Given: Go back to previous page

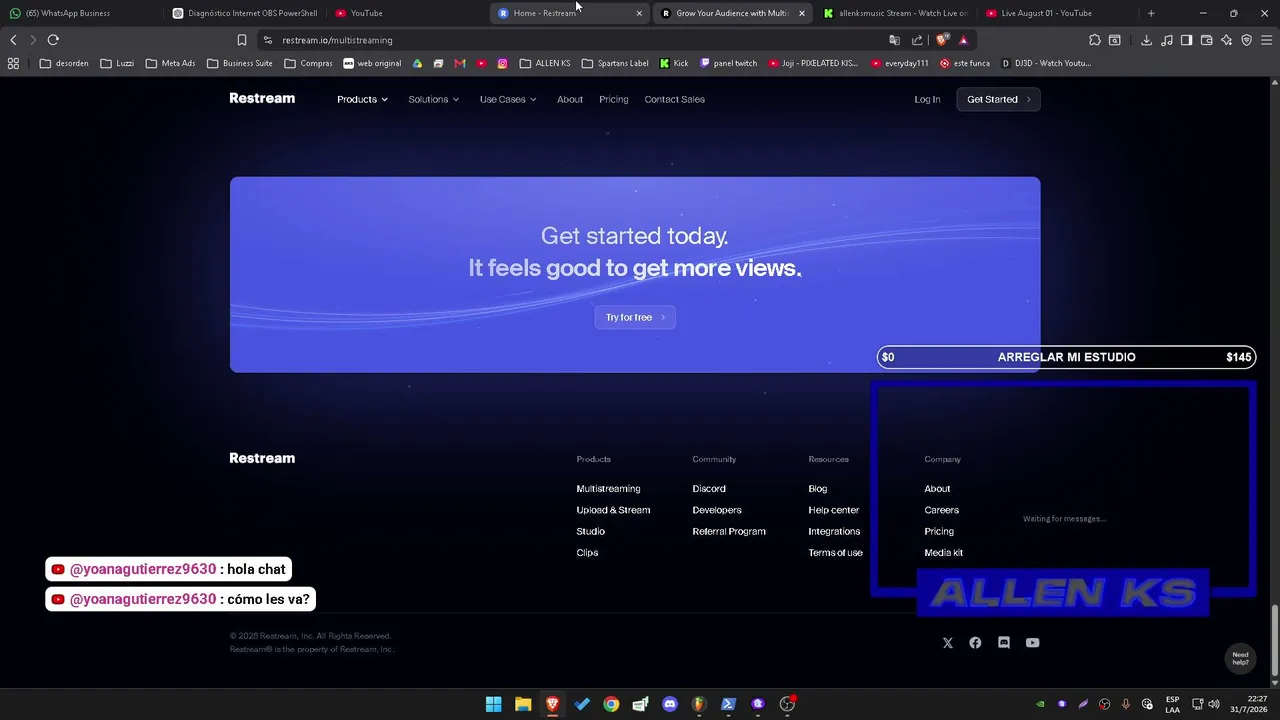Looking at the screenshot, I should 13,40.
